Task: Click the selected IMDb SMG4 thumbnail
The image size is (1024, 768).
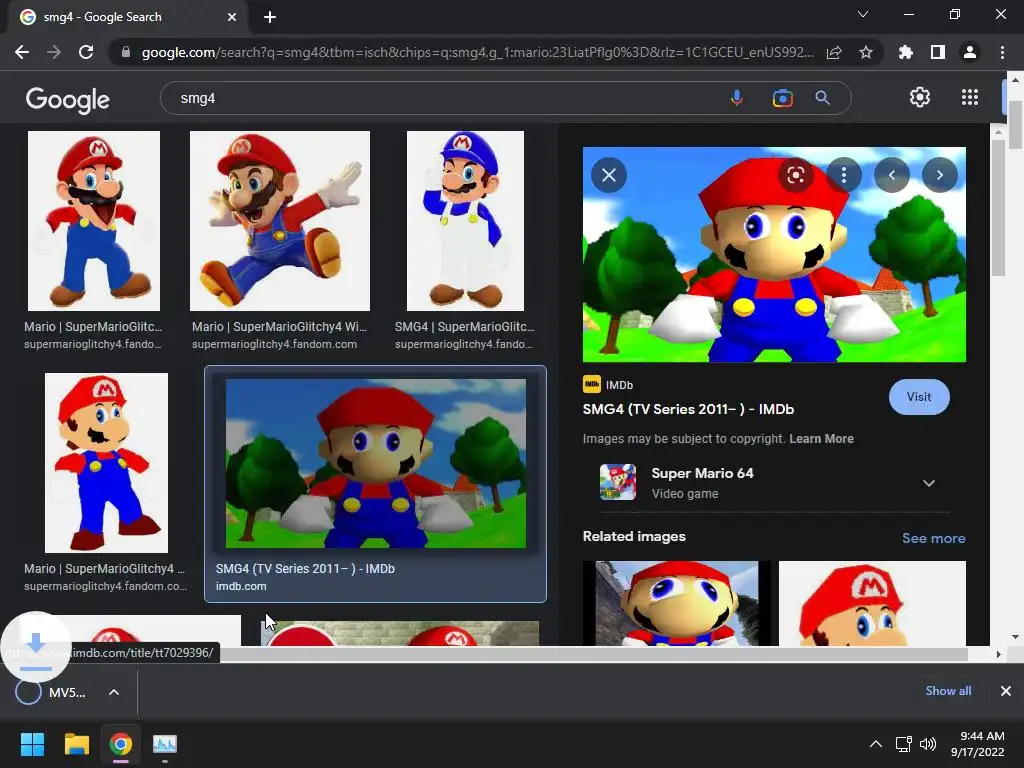Action: 376,464
